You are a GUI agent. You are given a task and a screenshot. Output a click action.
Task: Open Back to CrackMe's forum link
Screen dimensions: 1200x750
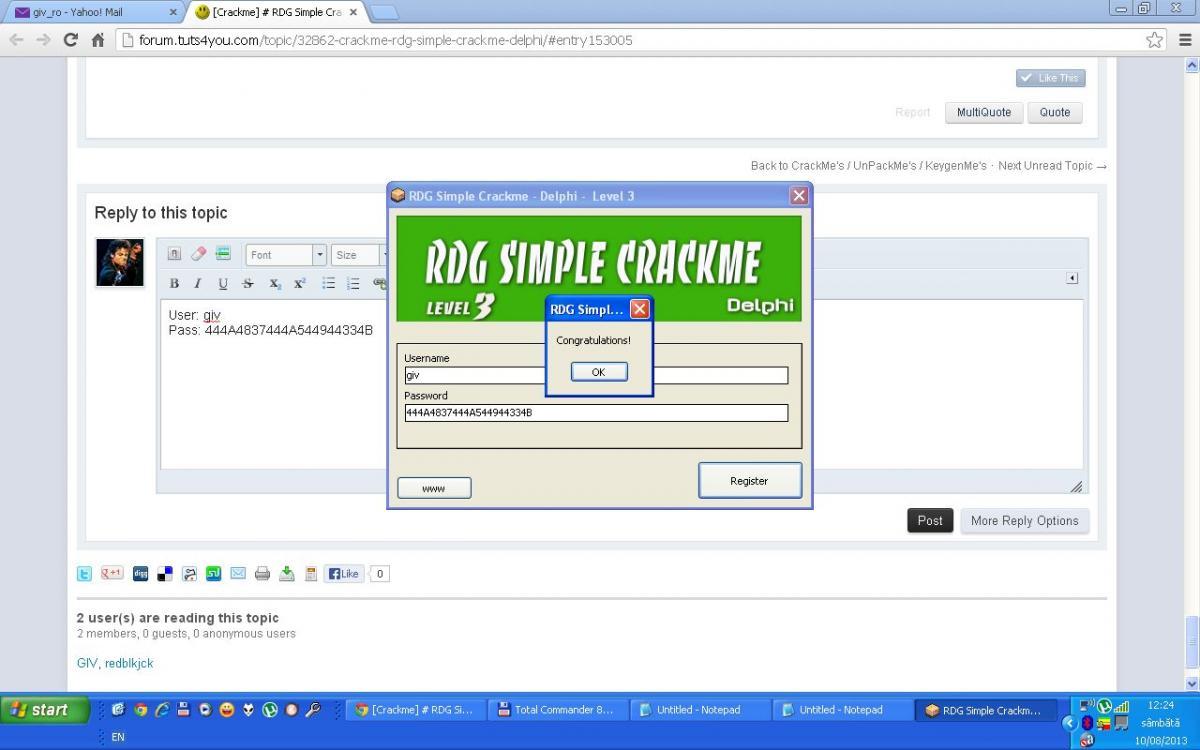(869, 166)
